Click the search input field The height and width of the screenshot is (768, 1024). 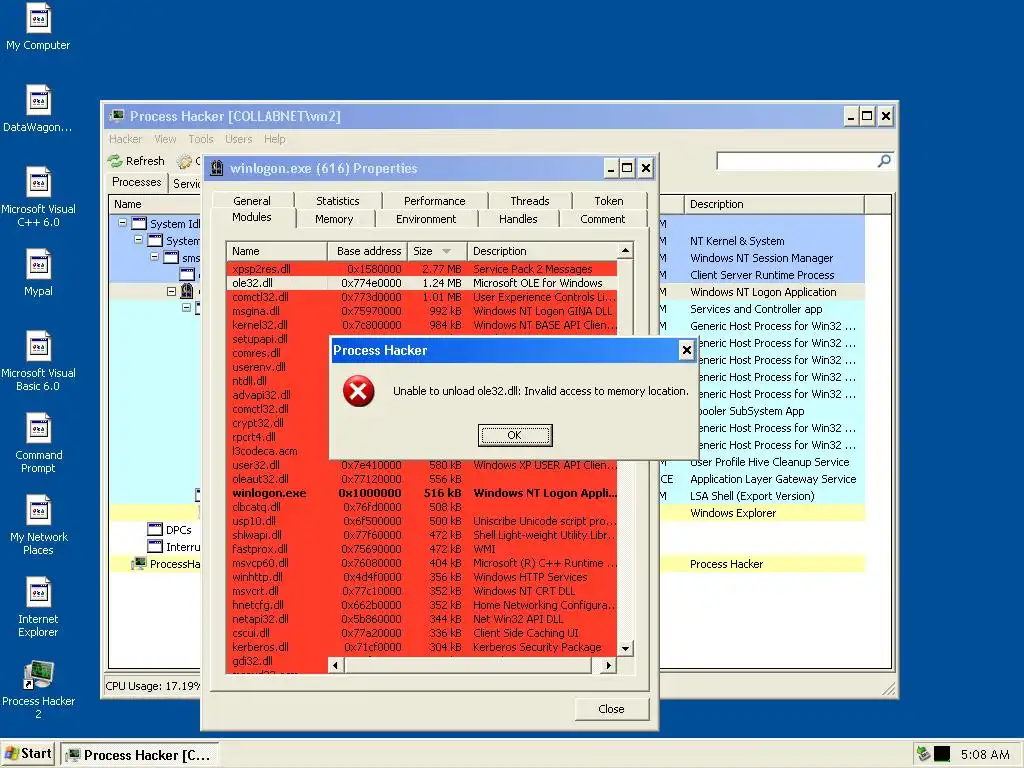coord(796,161)
